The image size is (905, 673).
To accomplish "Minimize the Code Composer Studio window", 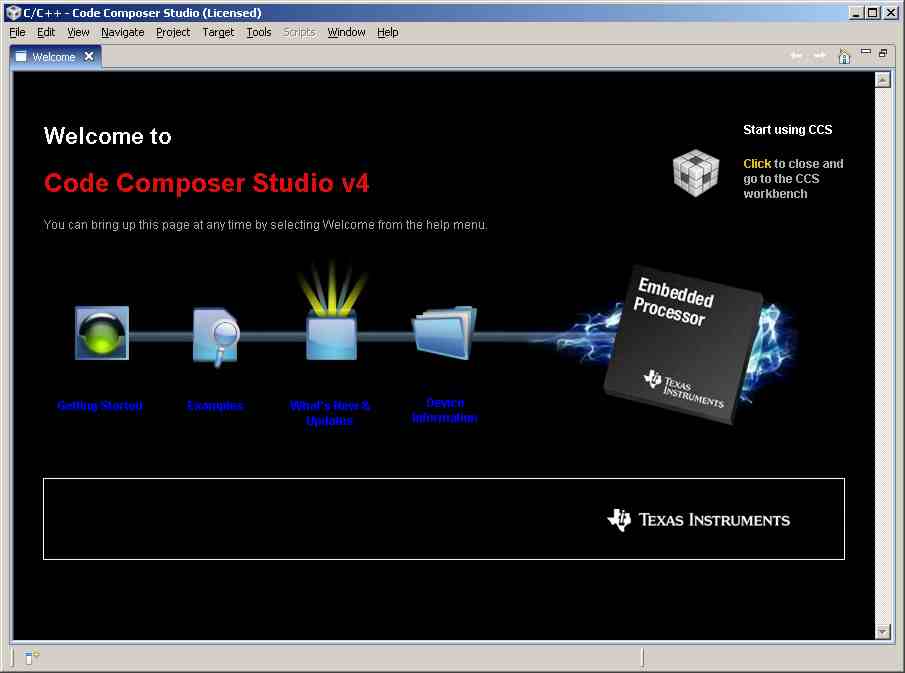I will (856, 13).
